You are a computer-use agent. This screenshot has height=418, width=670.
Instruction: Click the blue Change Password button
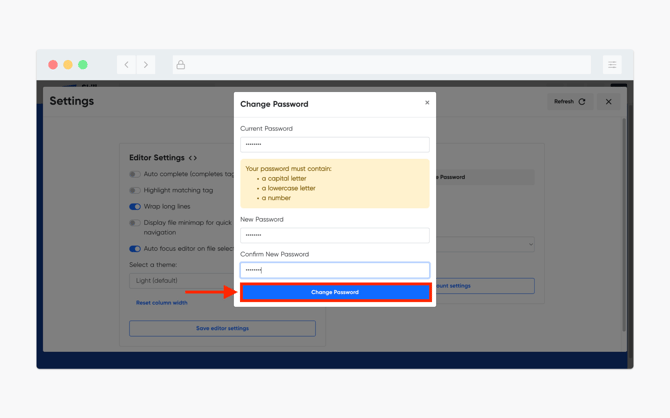pyautogui.click(x=335, y=292)
